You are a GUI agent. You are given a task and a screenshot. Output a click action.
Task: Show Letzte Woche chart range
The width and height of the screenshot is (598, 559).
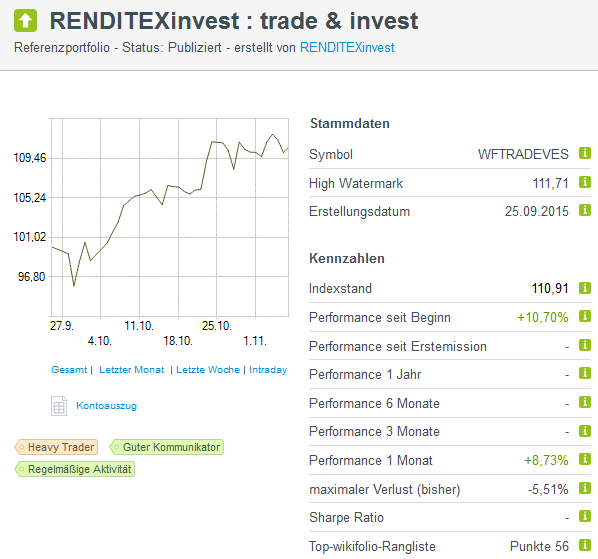click(x=208, y=370)
